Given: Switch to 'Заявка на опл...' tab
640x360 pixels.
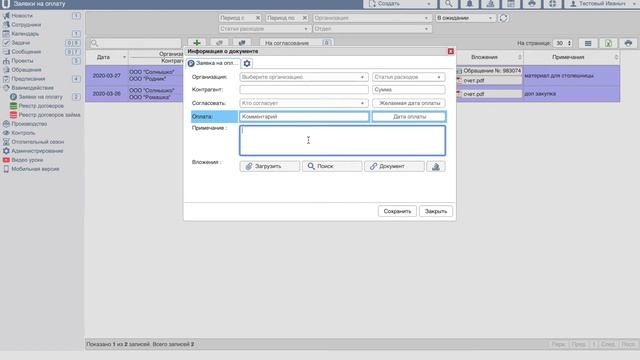Looking at the screenshot, I should point(213,63).
